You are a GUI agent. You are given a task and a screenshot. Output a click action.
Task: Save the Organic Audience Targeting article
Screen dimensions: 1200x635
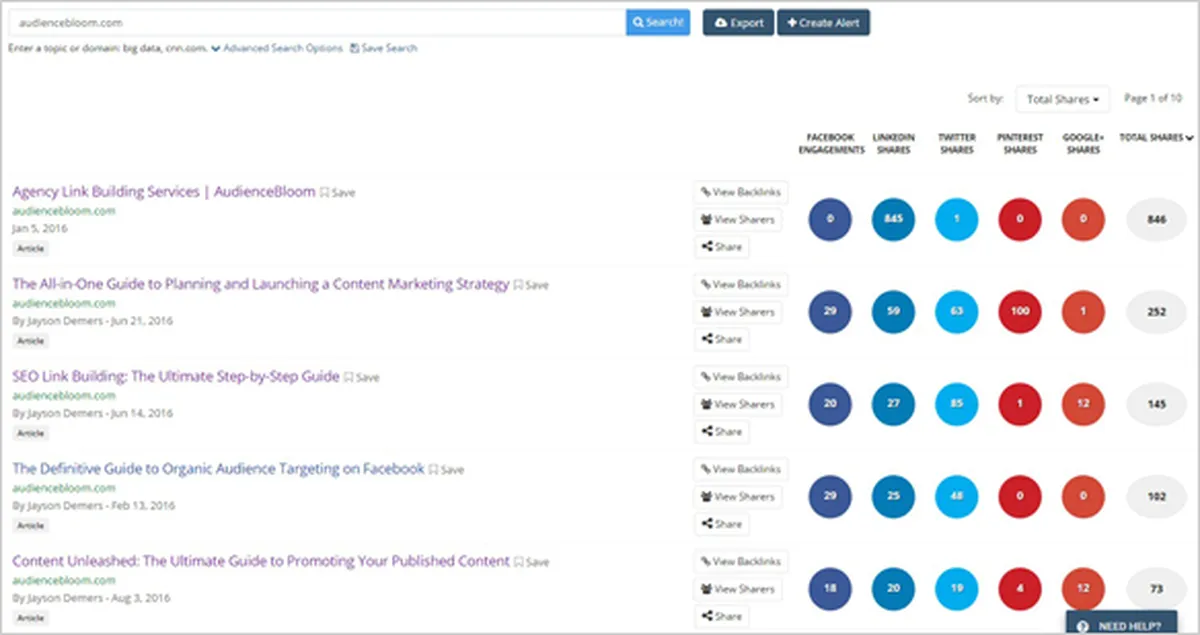point(446,470)
